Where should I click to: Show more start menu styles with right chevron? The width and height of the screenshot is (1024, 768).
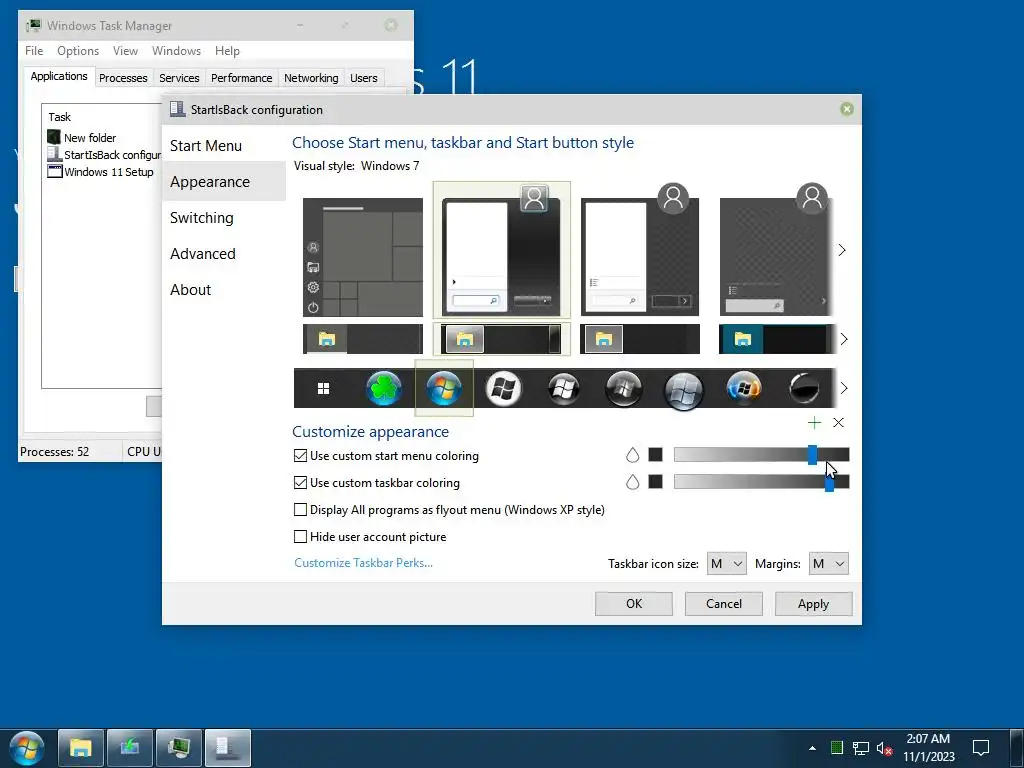[842, 250]
